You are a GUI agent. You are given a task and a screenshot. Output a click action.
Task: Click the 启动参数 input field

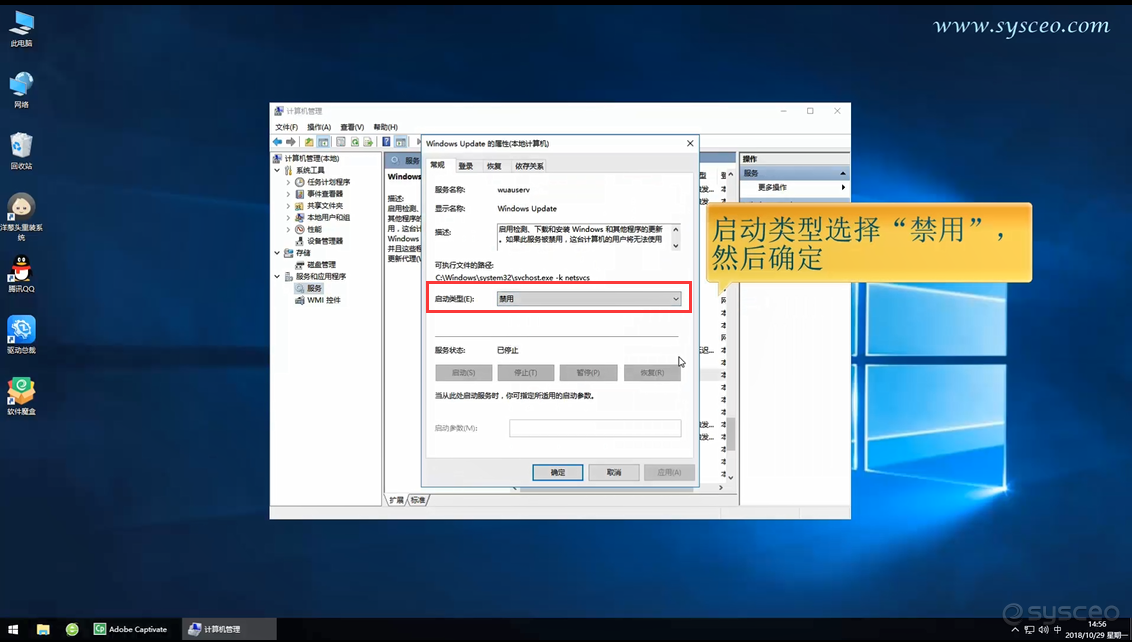595,428
